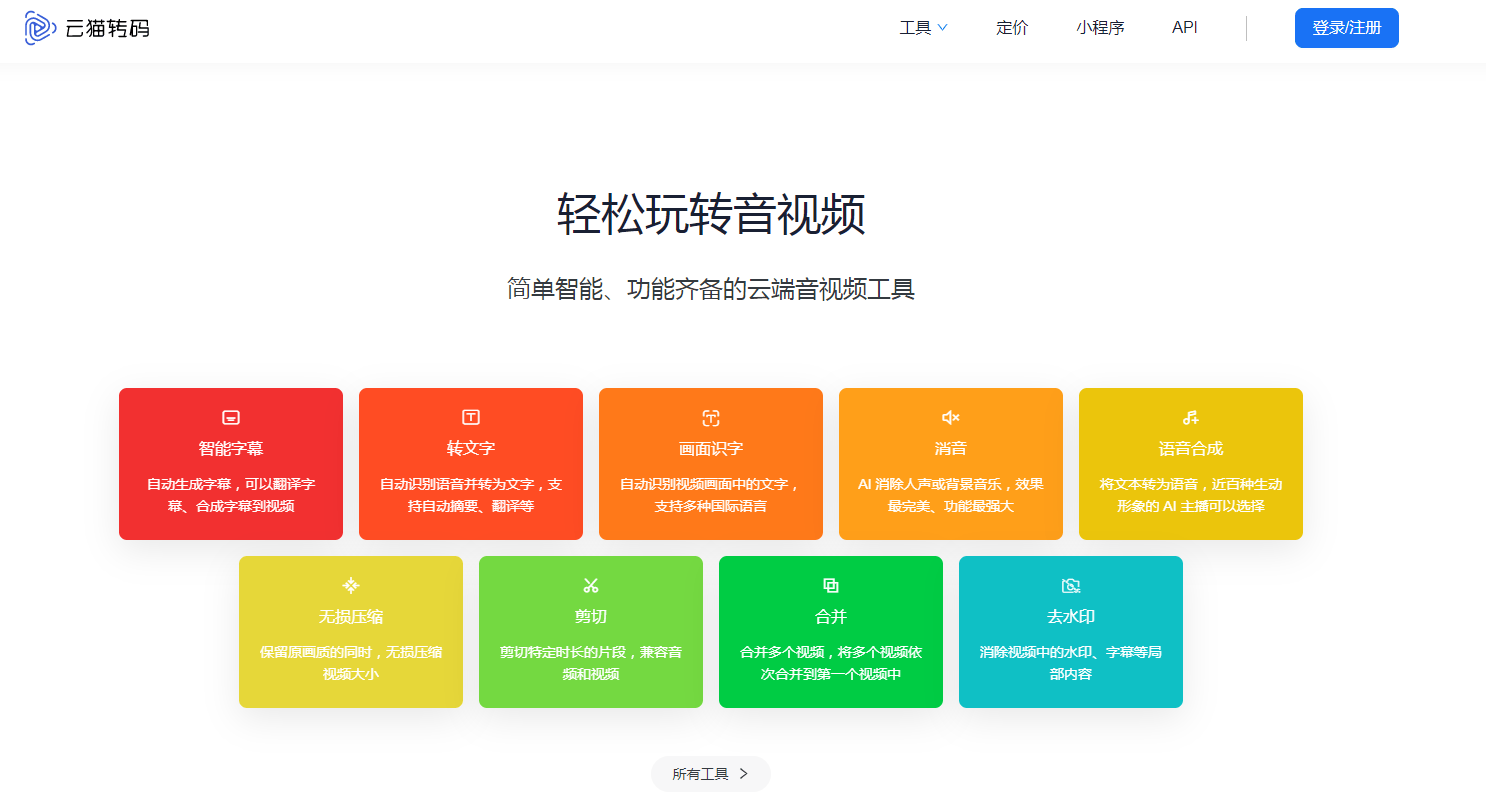
Task: Click the chevron arrow in 所有工具
Action: pos(743,774)
